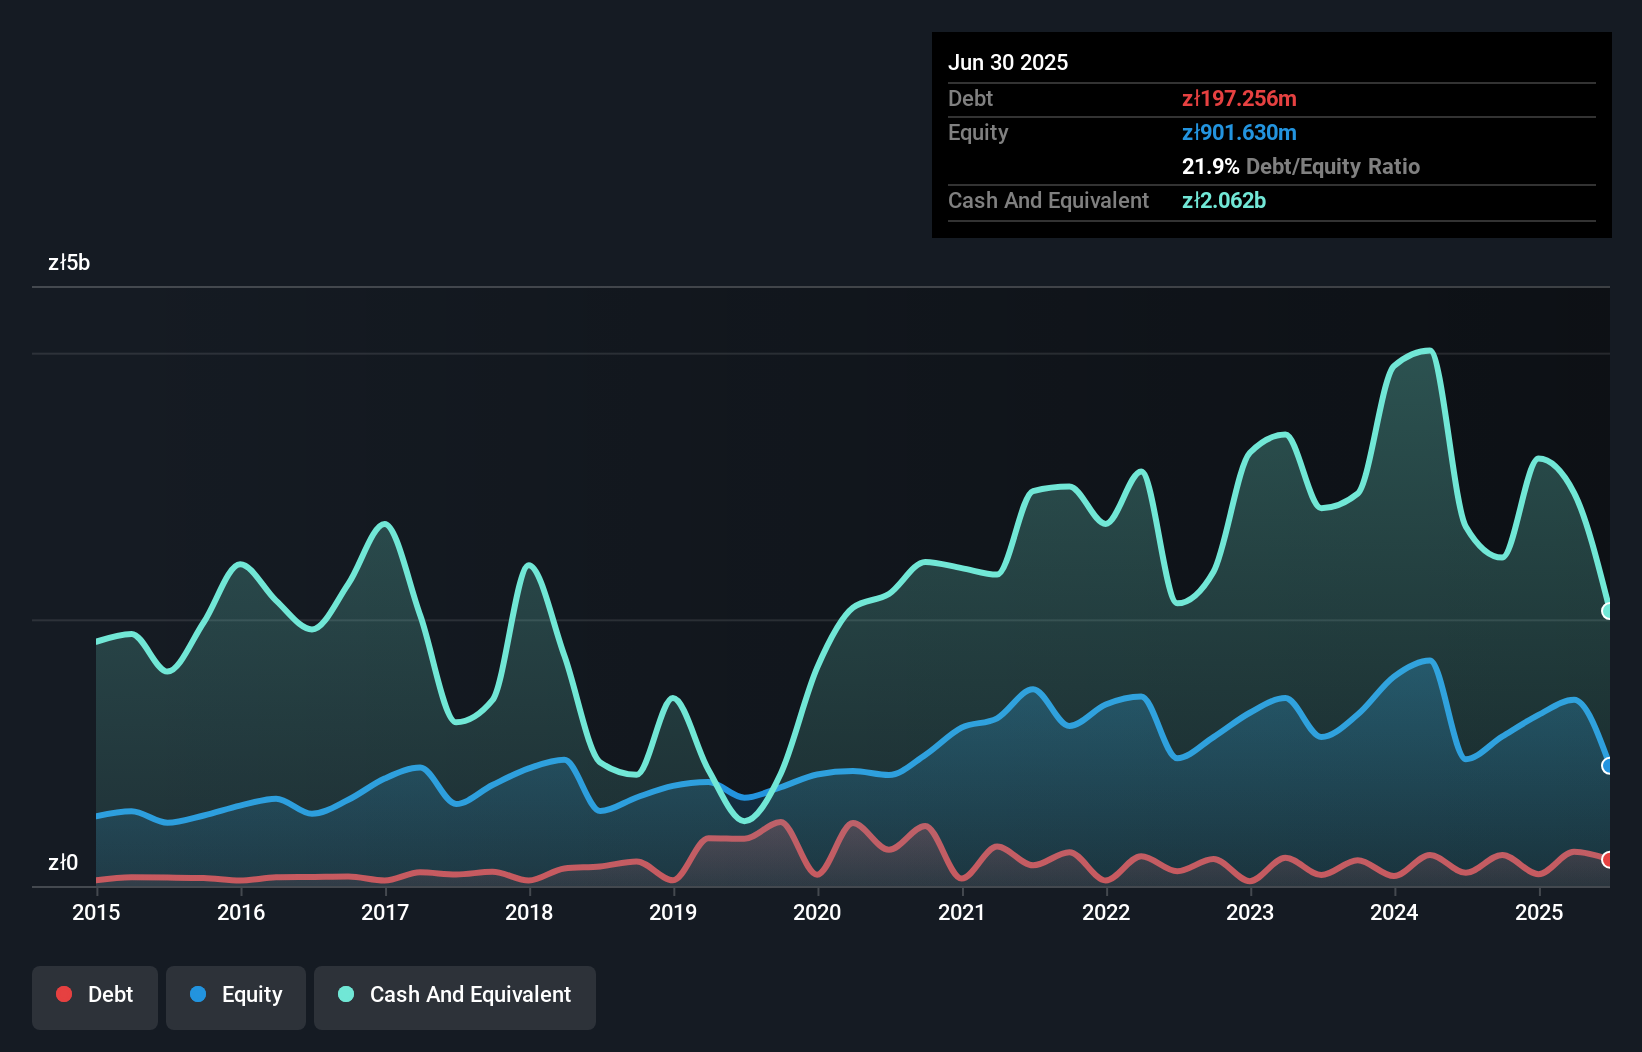
Task: Select the 2018 label on the x-axis
Action: 529,912
